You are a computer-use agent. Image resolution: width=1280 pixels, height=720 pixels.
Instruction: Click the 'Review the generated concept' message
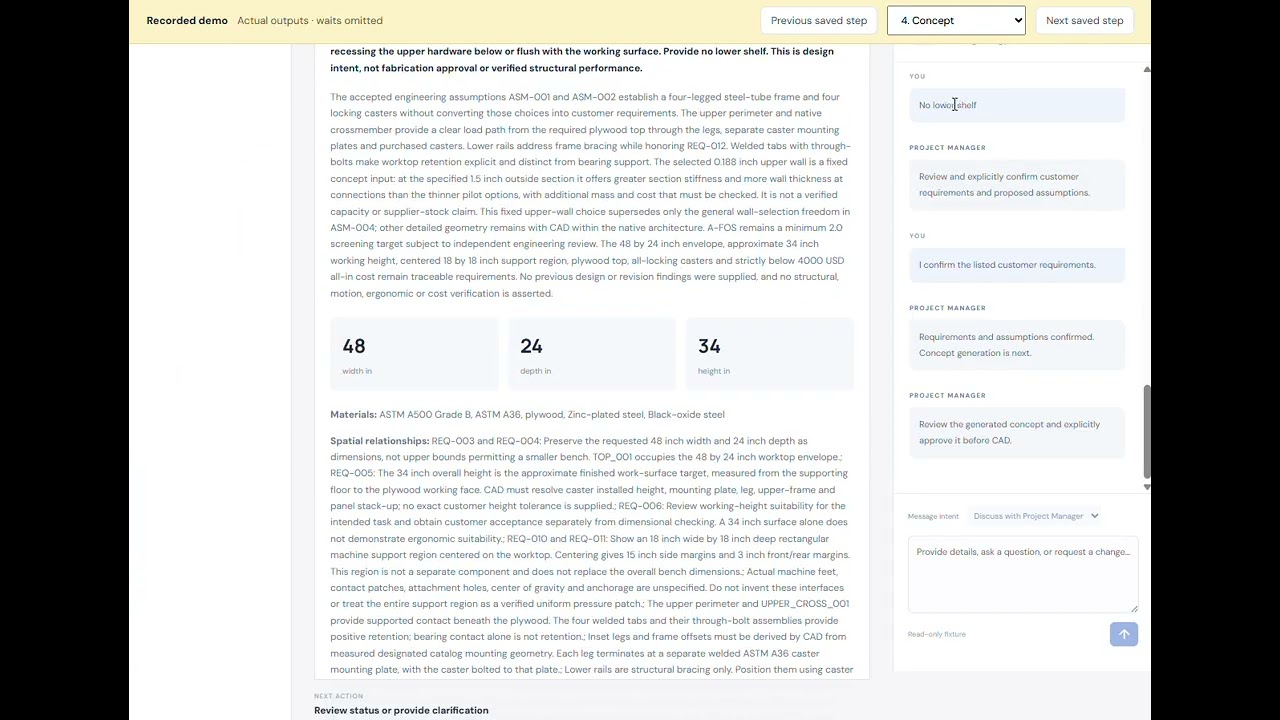(1017, 432)
